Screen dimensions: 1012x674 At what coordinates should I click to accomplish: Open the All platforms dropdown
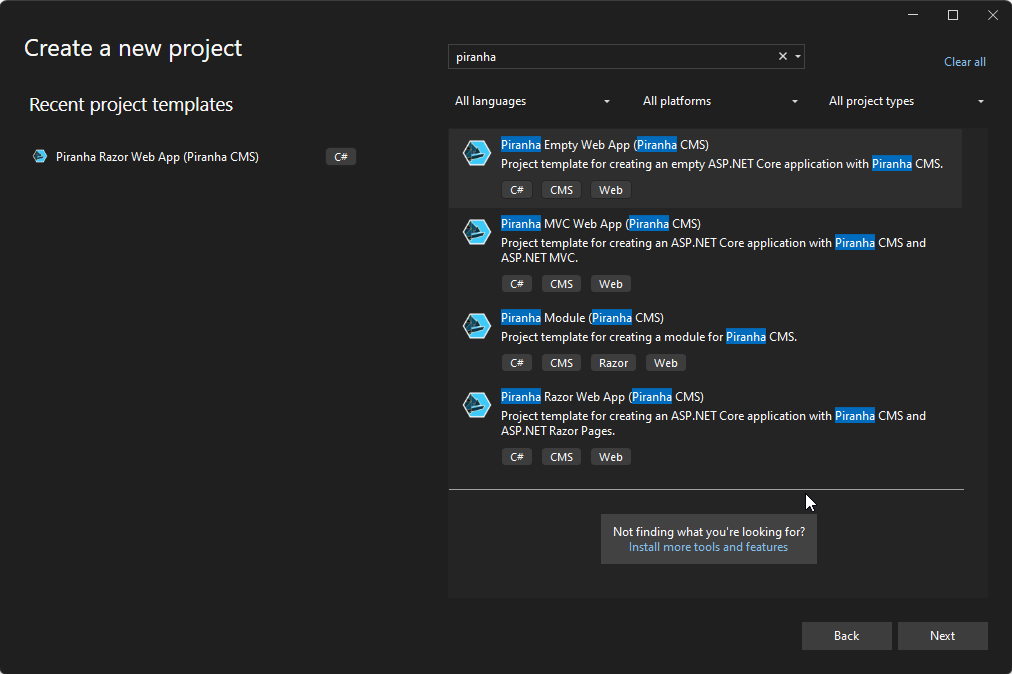tap(720, 101)
